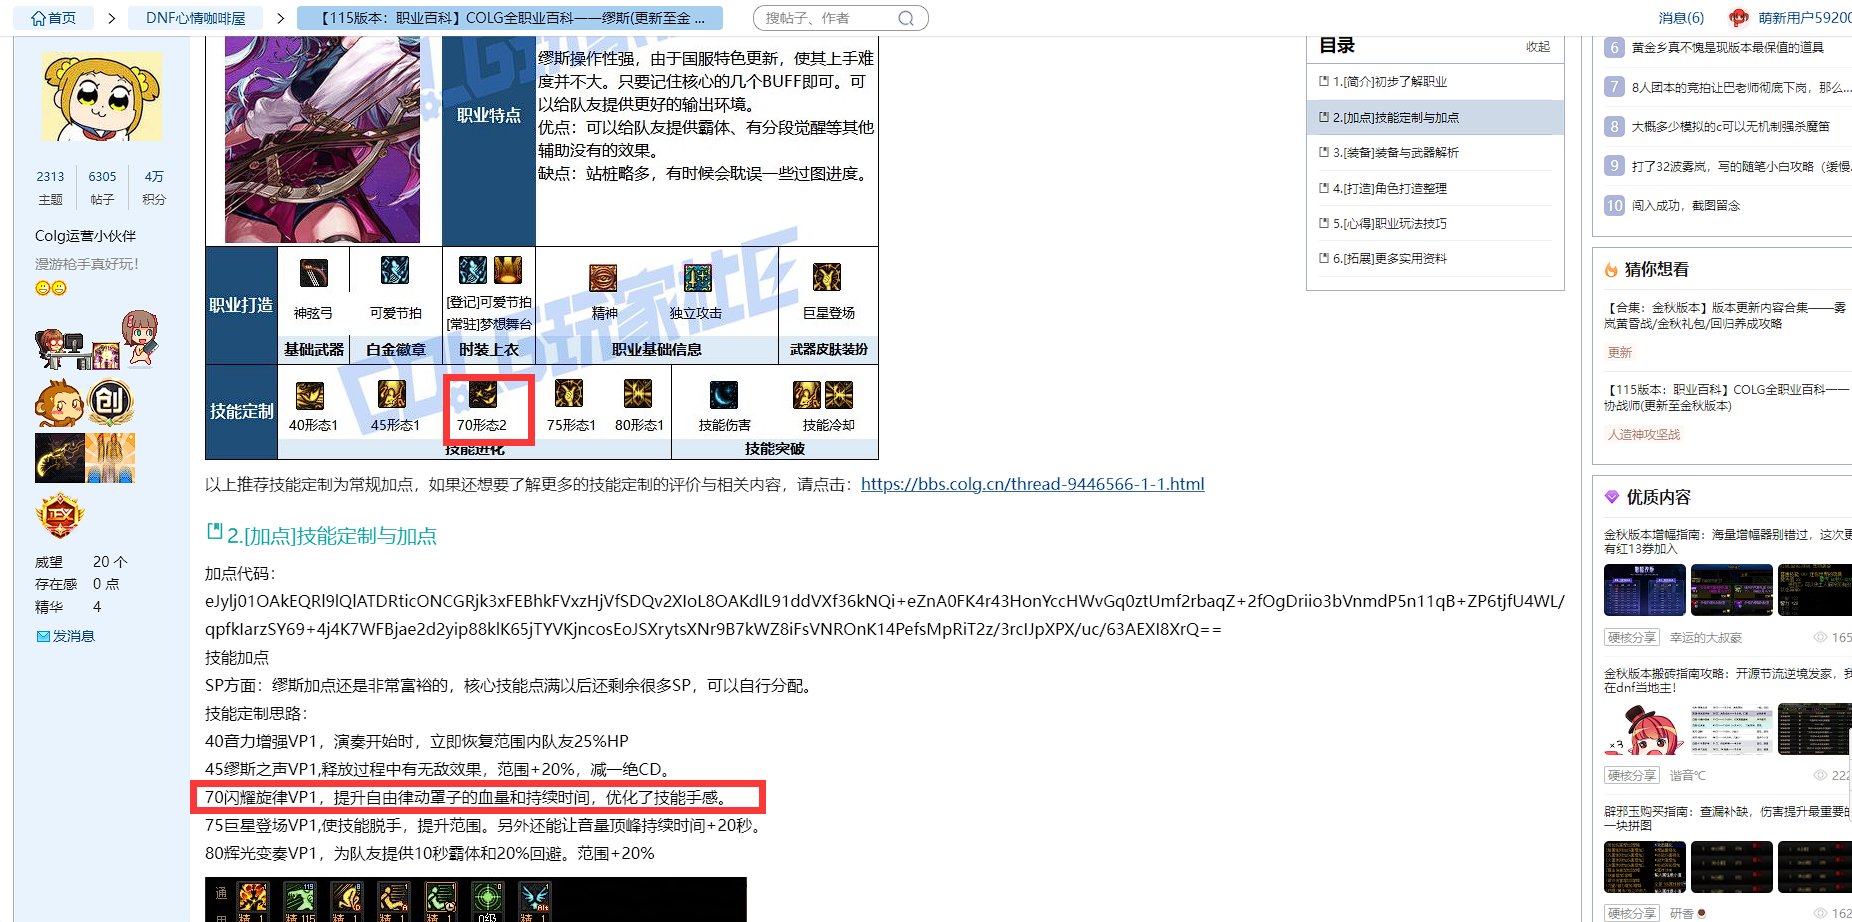Screen dimensions: 1852x922
Task: Click the 技能伤害 moon icon
Action: pyautogui.click(x=724, y=395)
